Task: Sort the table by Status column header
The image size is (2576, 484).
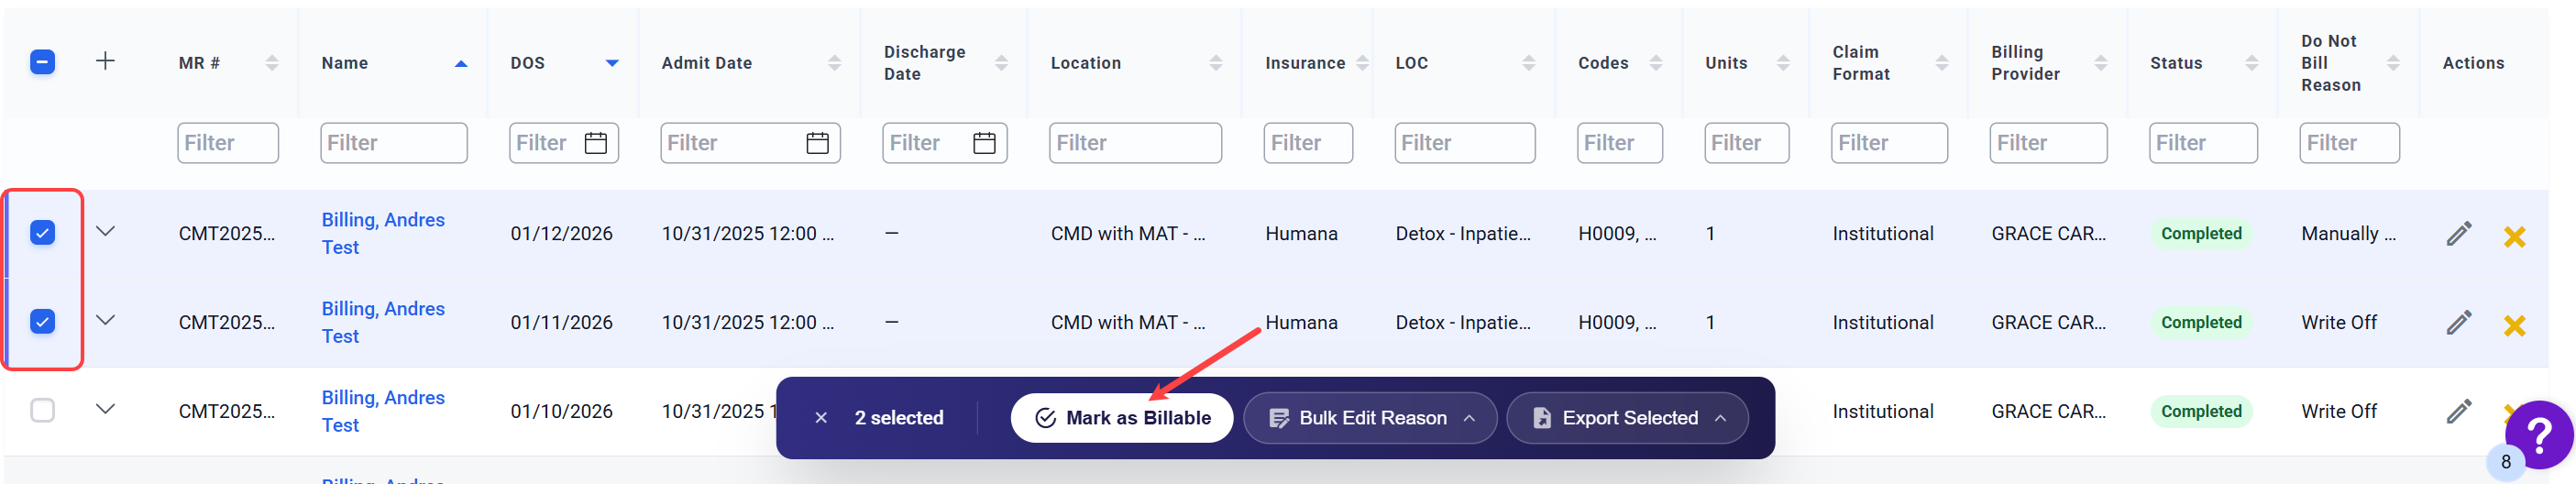Action: tap(2176, 63)
